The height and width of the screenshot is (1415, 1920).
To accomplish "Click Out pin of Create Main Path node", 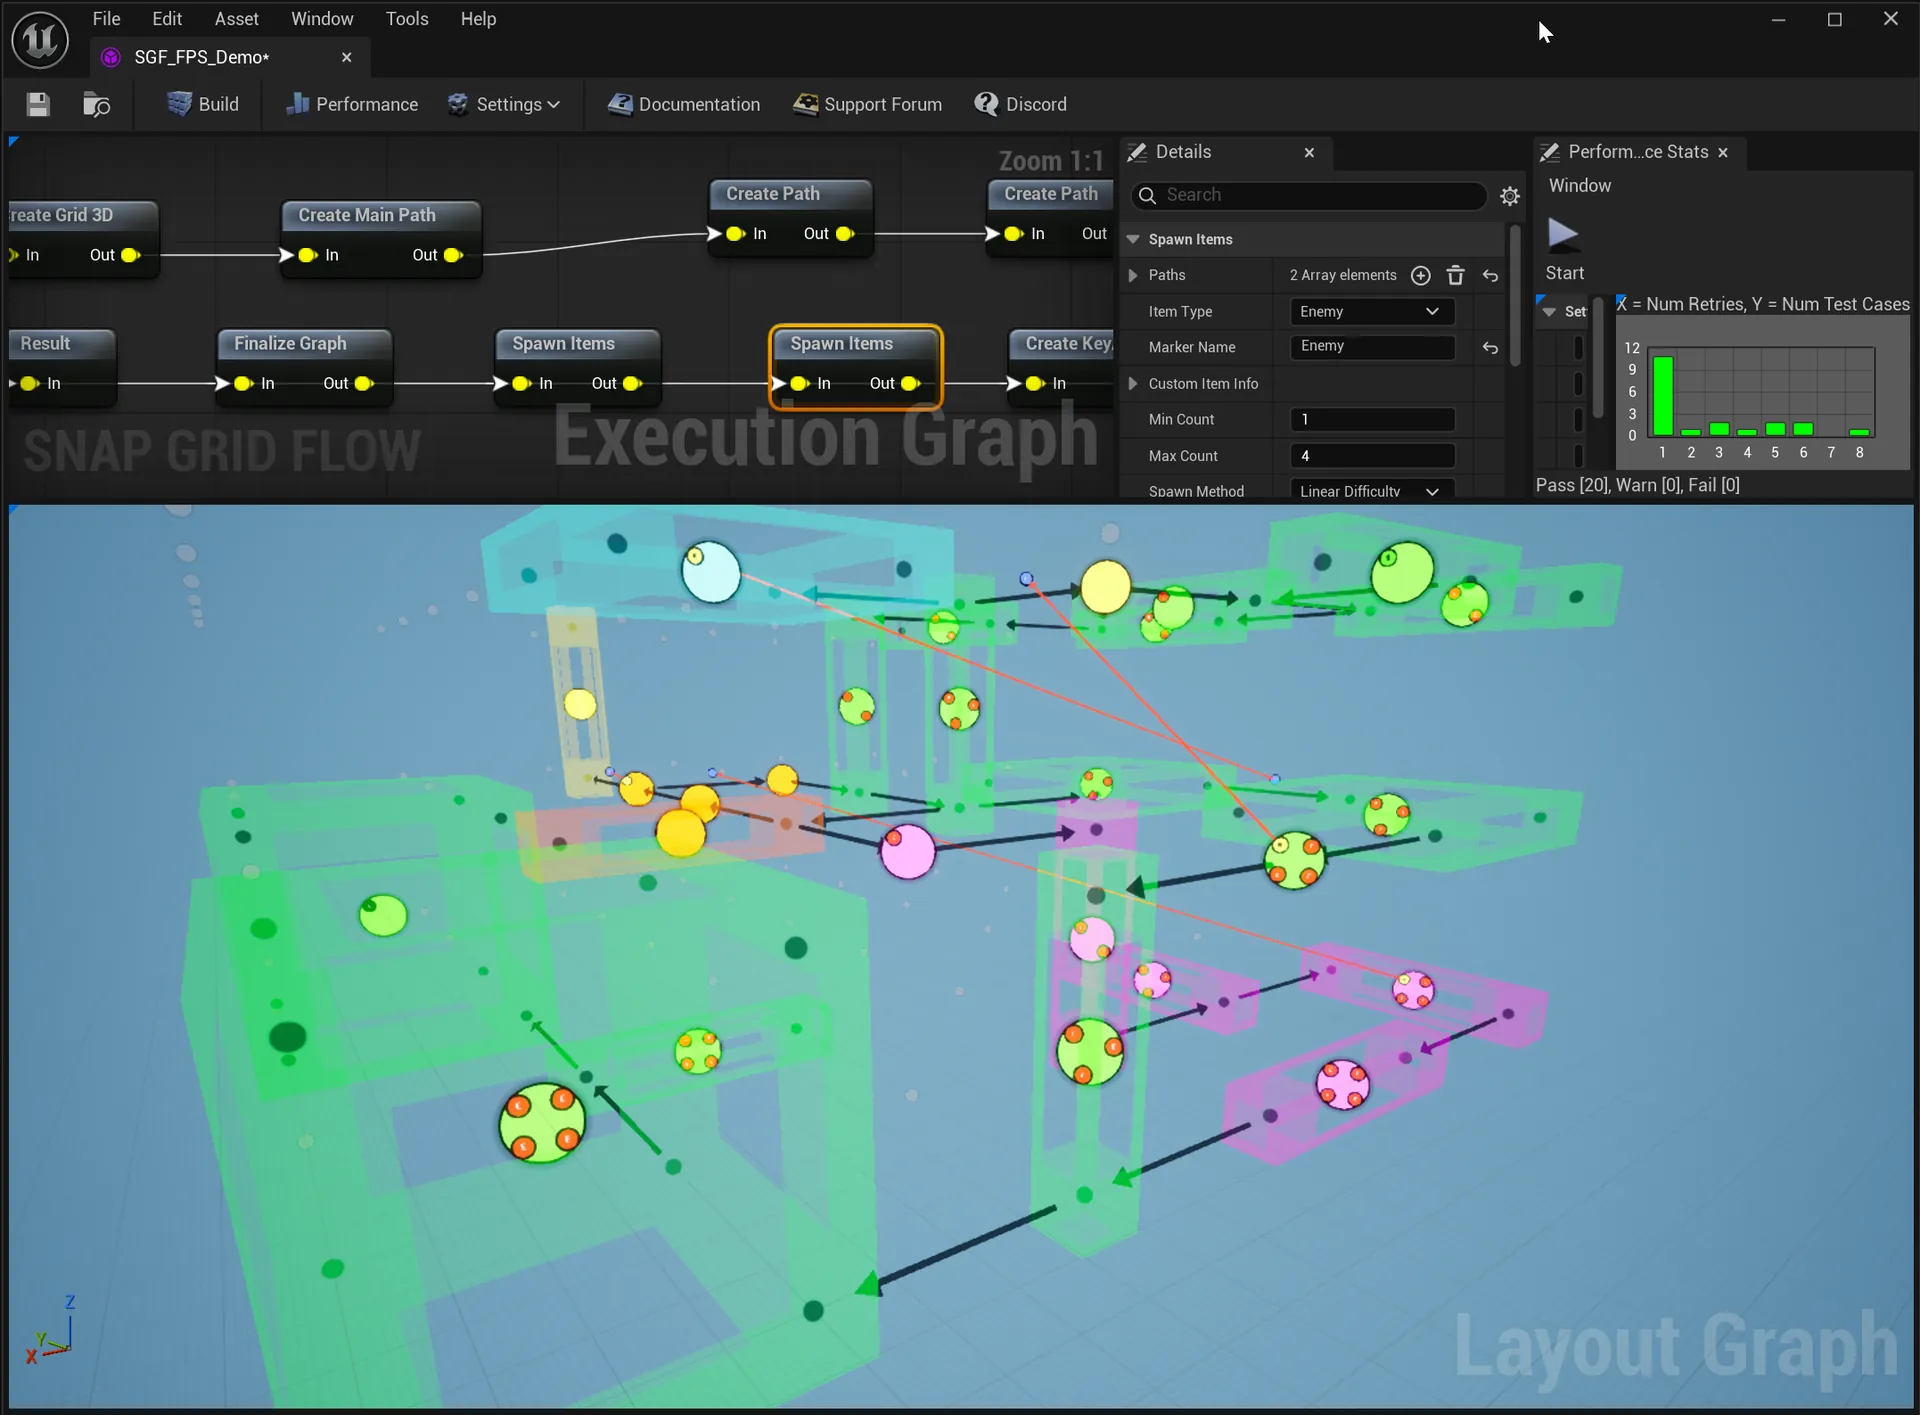I will coord(453,255).
